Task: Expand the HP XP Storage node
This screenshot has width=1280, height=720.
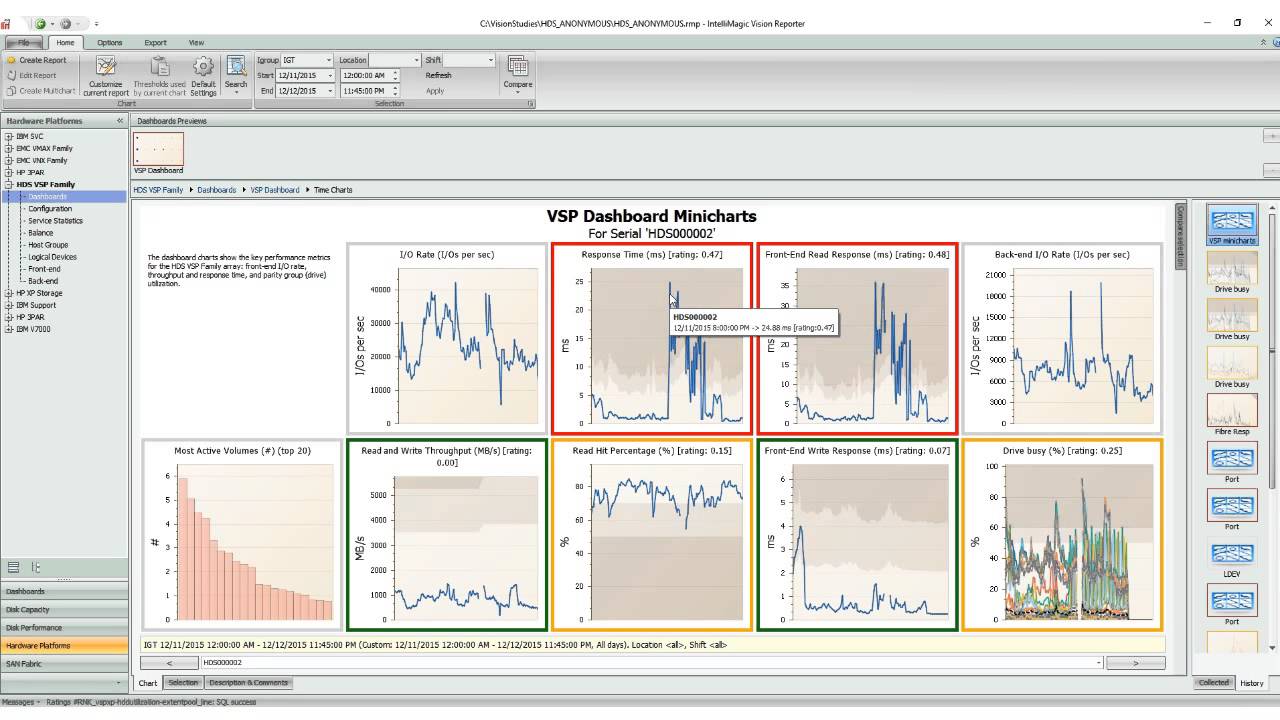Action: [x=9, y=293]
